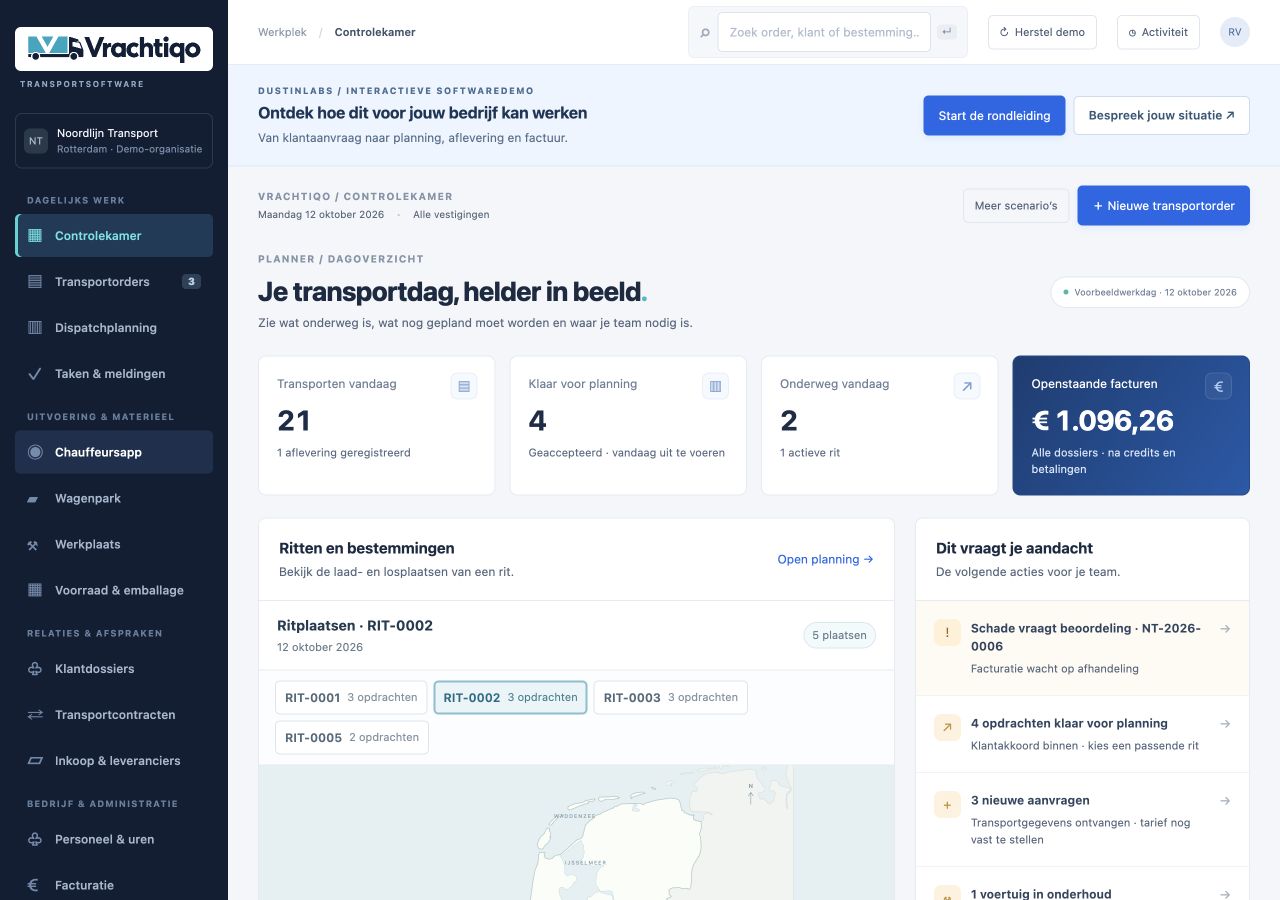The width and height of the screenshot is (1280, 900).
Task: Click the Voorraad & emballage icon
Action: tap(35, 590)
